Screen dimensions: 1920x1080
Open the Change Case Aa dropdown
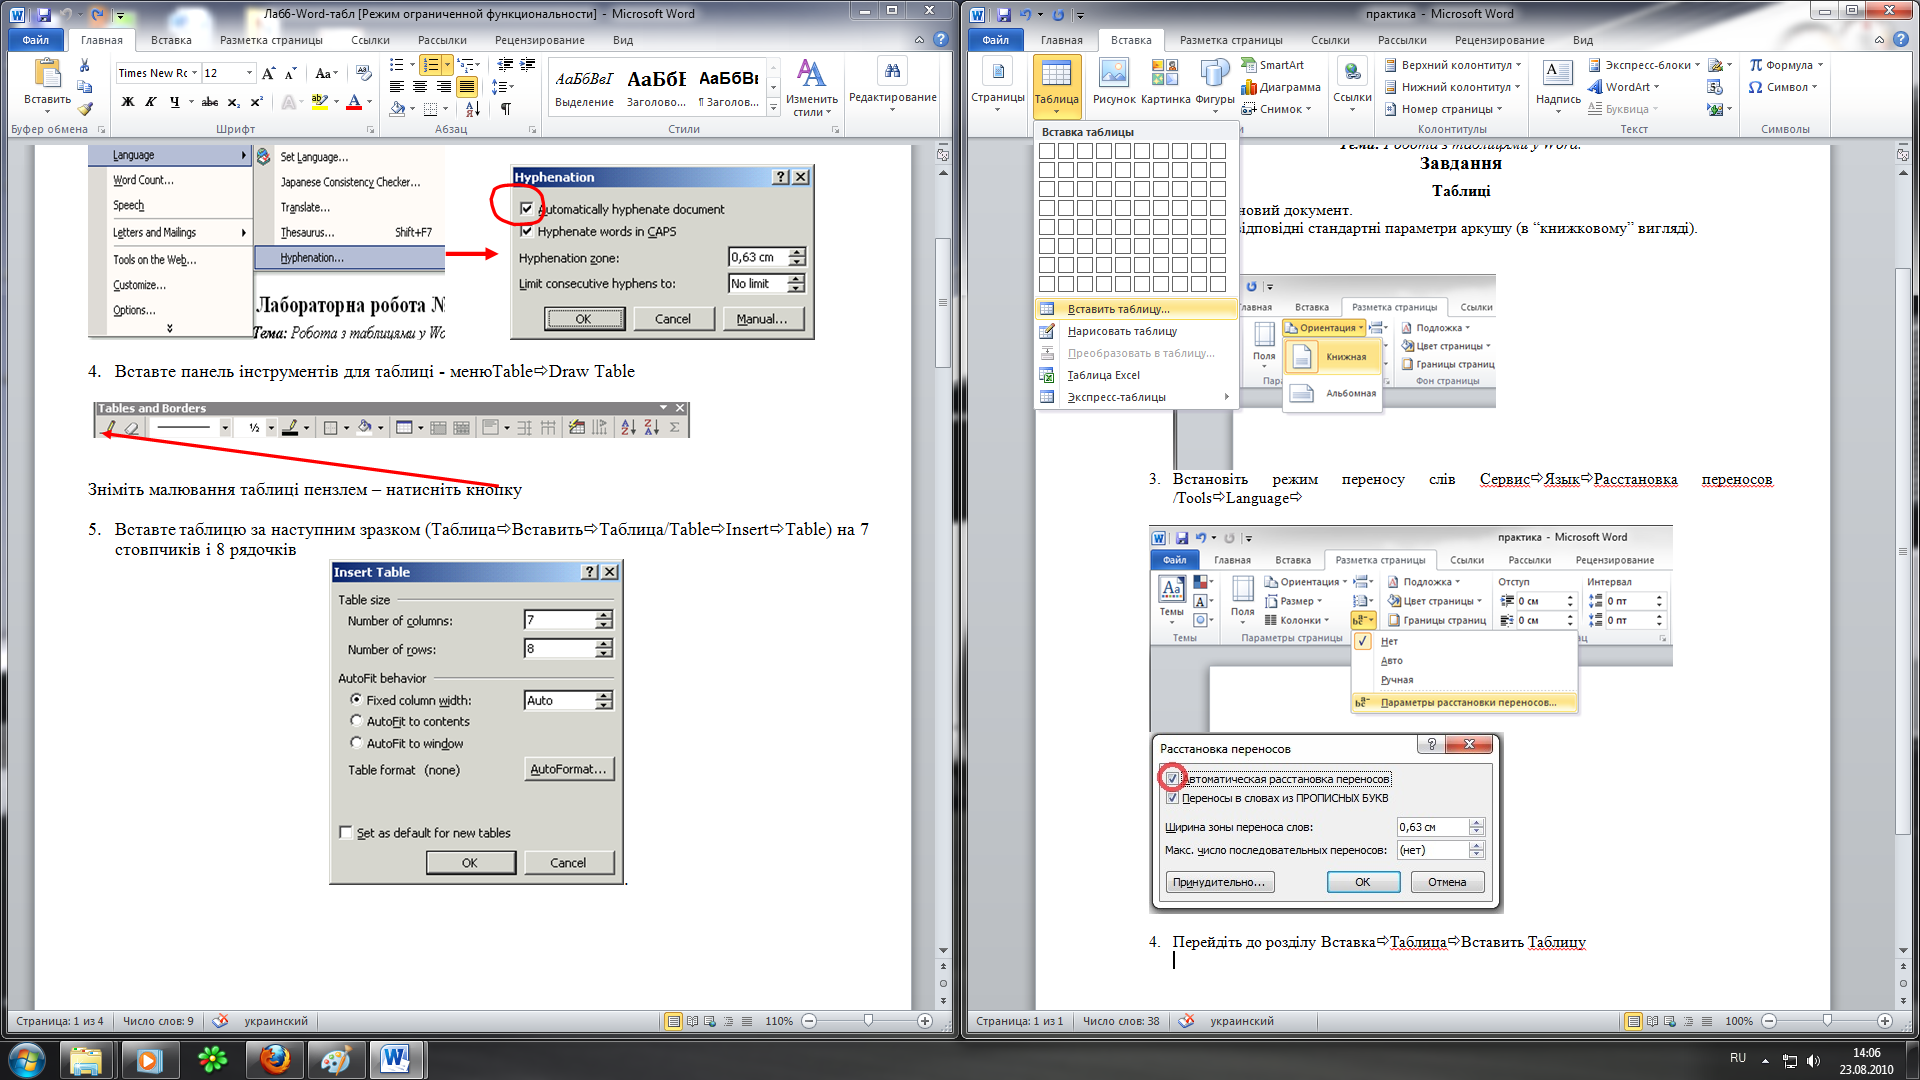click(326, 73)
